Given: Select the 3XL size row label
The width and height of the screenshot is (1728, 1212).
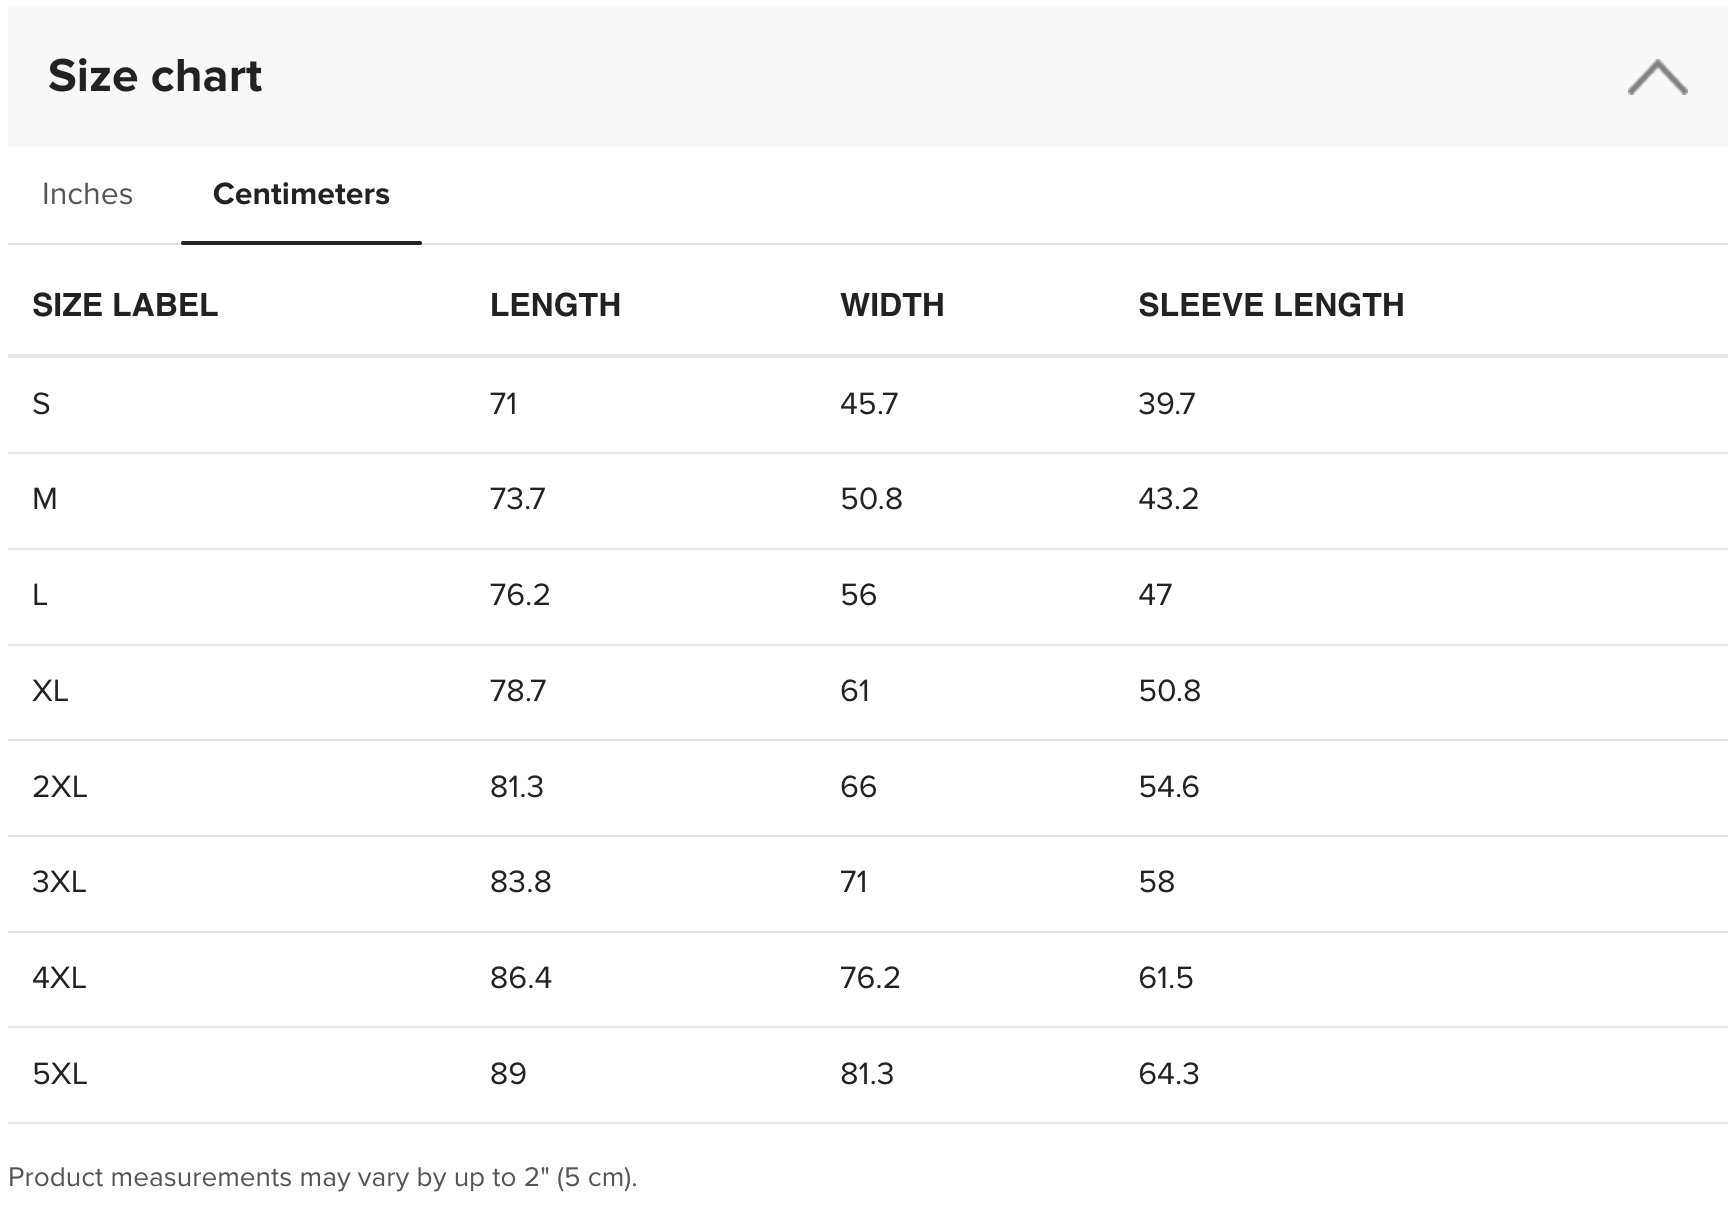Looking at the screenshot, I should tap(59, 882).
